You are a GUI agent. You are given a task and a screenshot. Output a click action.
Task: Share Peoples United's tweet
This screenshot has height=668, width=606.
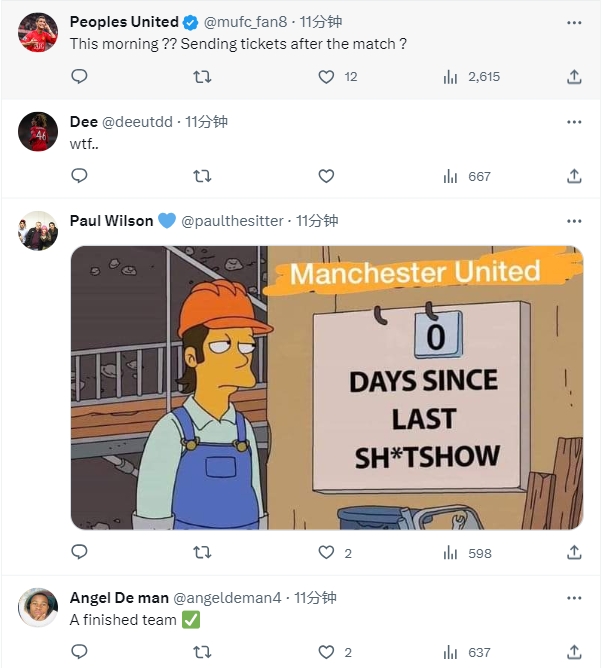tap(574, 77)
